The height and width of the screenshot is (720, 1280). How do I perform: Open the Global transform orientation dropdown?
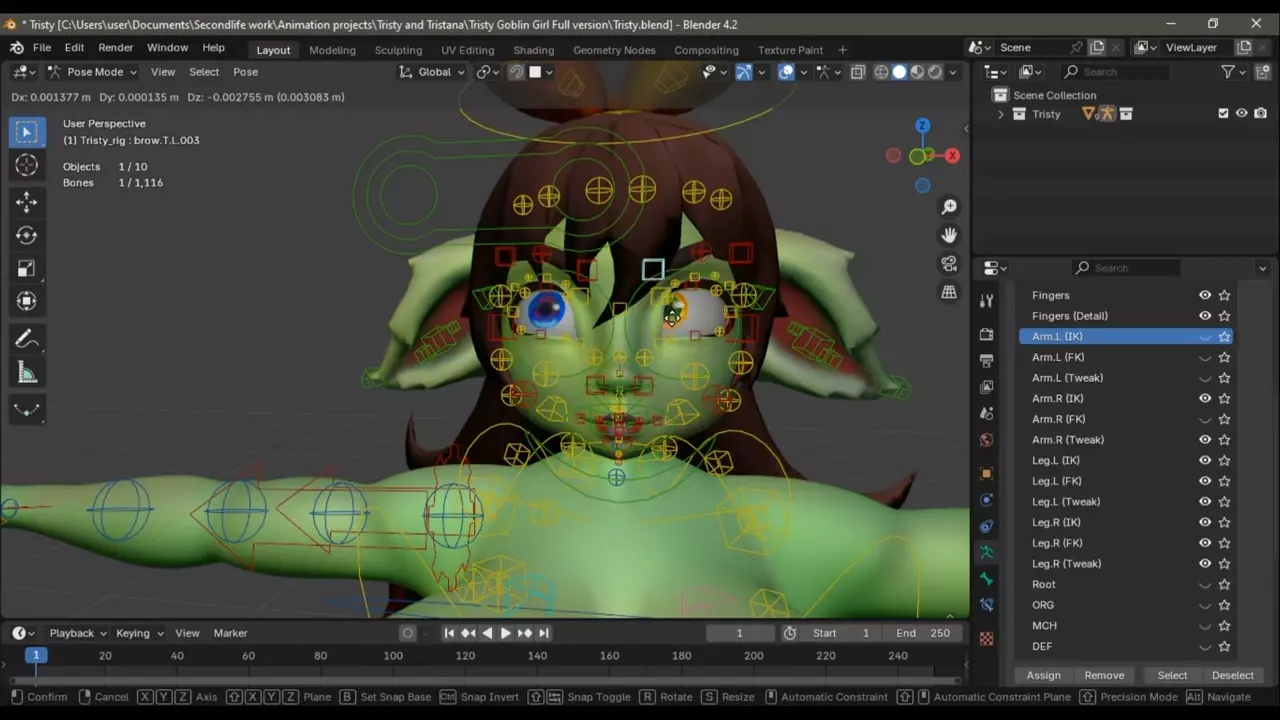pyautogui.click(x=432, y=72)
